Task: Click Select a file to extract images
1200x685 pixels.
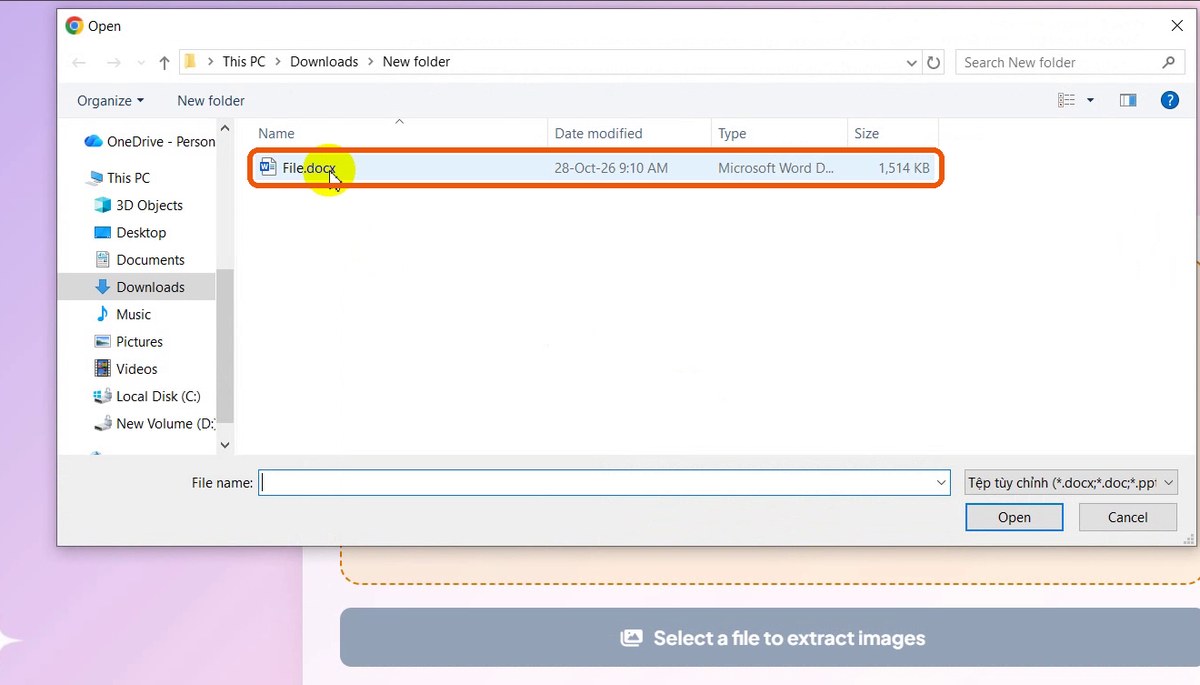Action: [x=771, y=638]
